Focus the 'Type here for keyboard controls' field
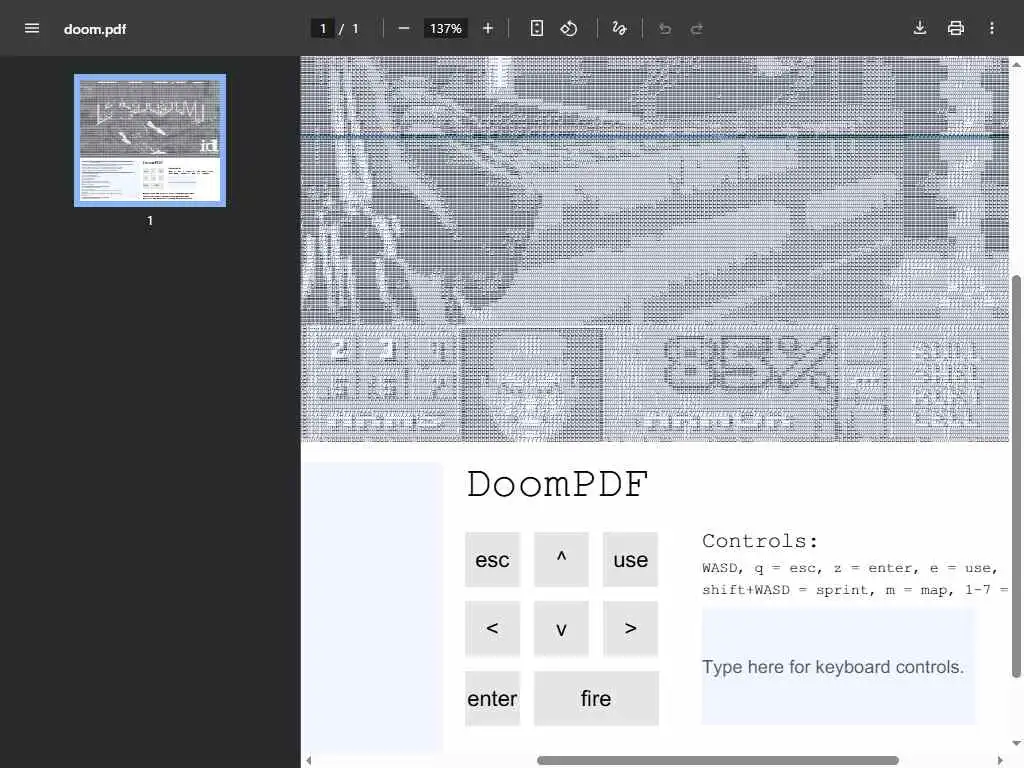The width and height of the screenshot is (1024, 768). [x=839, y=667]
